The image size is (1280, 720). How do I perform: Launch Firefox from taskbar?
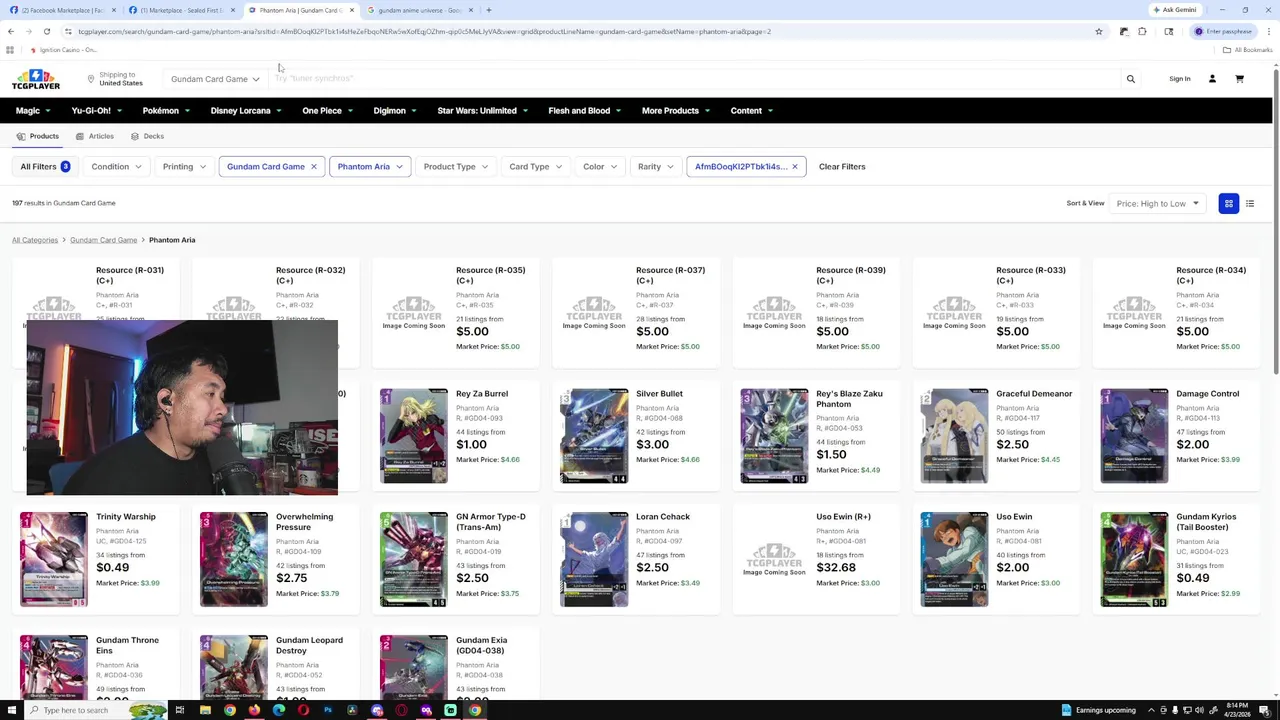click(254, 710)
